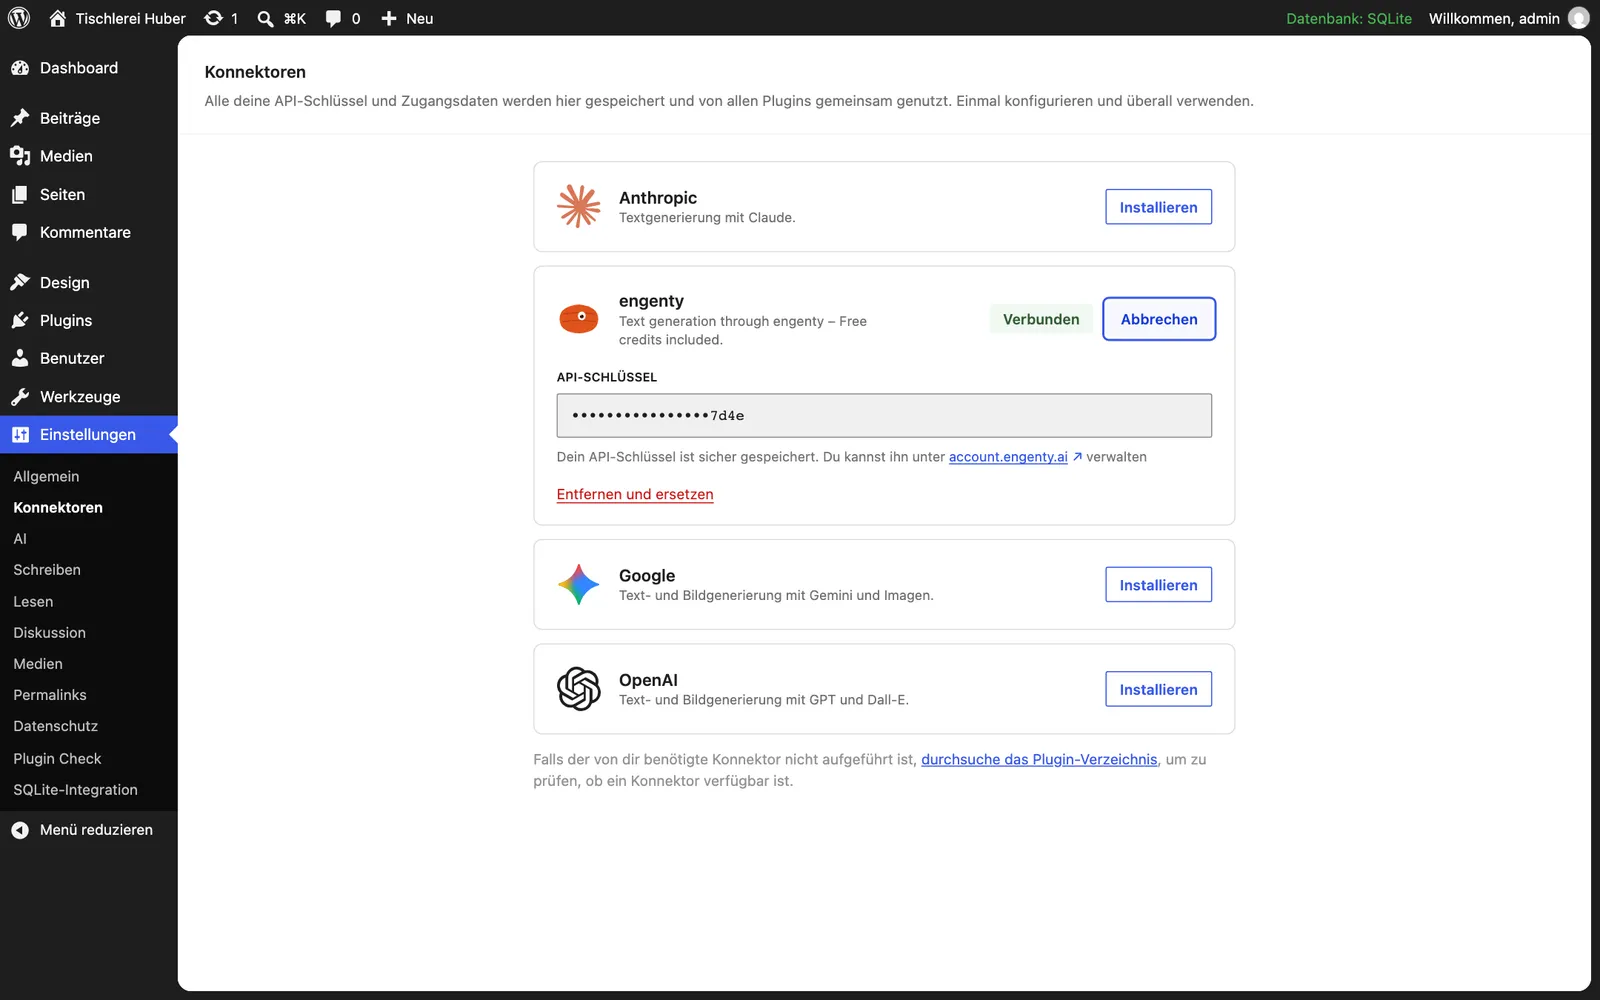Open Diskussion settings submenu
1600x1000 pixels.
point(49,632)
